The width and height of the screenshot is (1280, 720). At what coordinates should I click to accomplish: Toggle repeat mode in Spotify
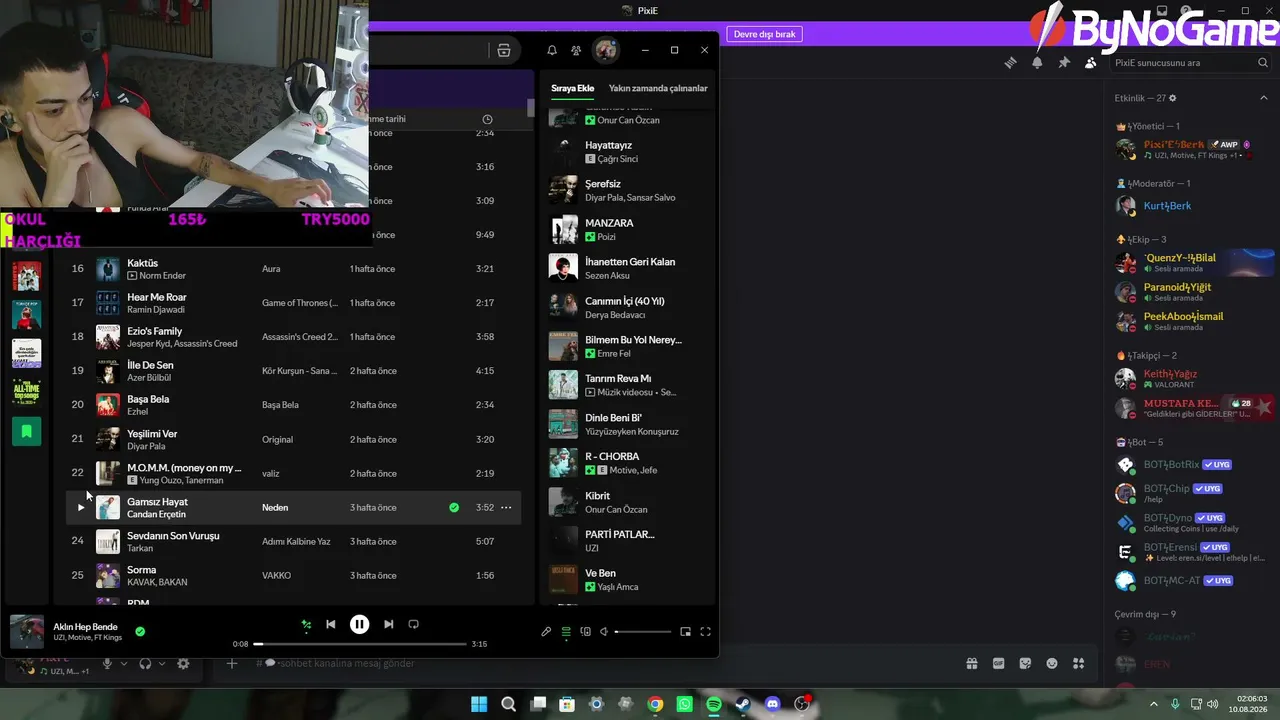[413, 624]
